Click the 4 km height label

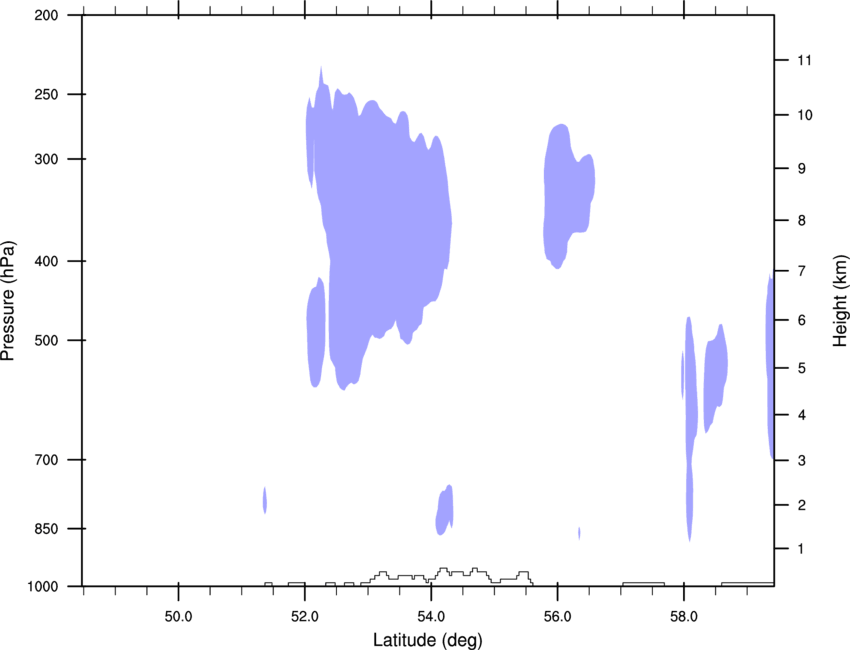(802, 415)
